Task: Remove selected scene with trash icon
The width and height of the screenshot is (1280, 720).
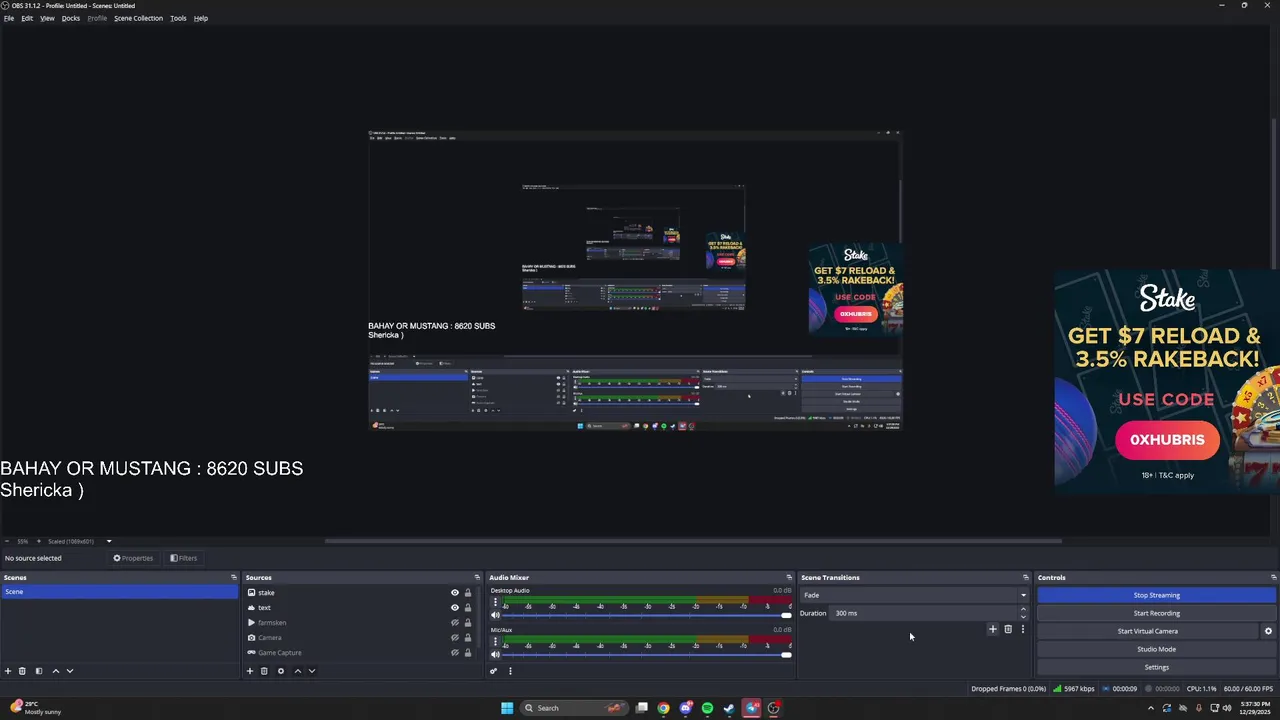Action: pos(22,671)
